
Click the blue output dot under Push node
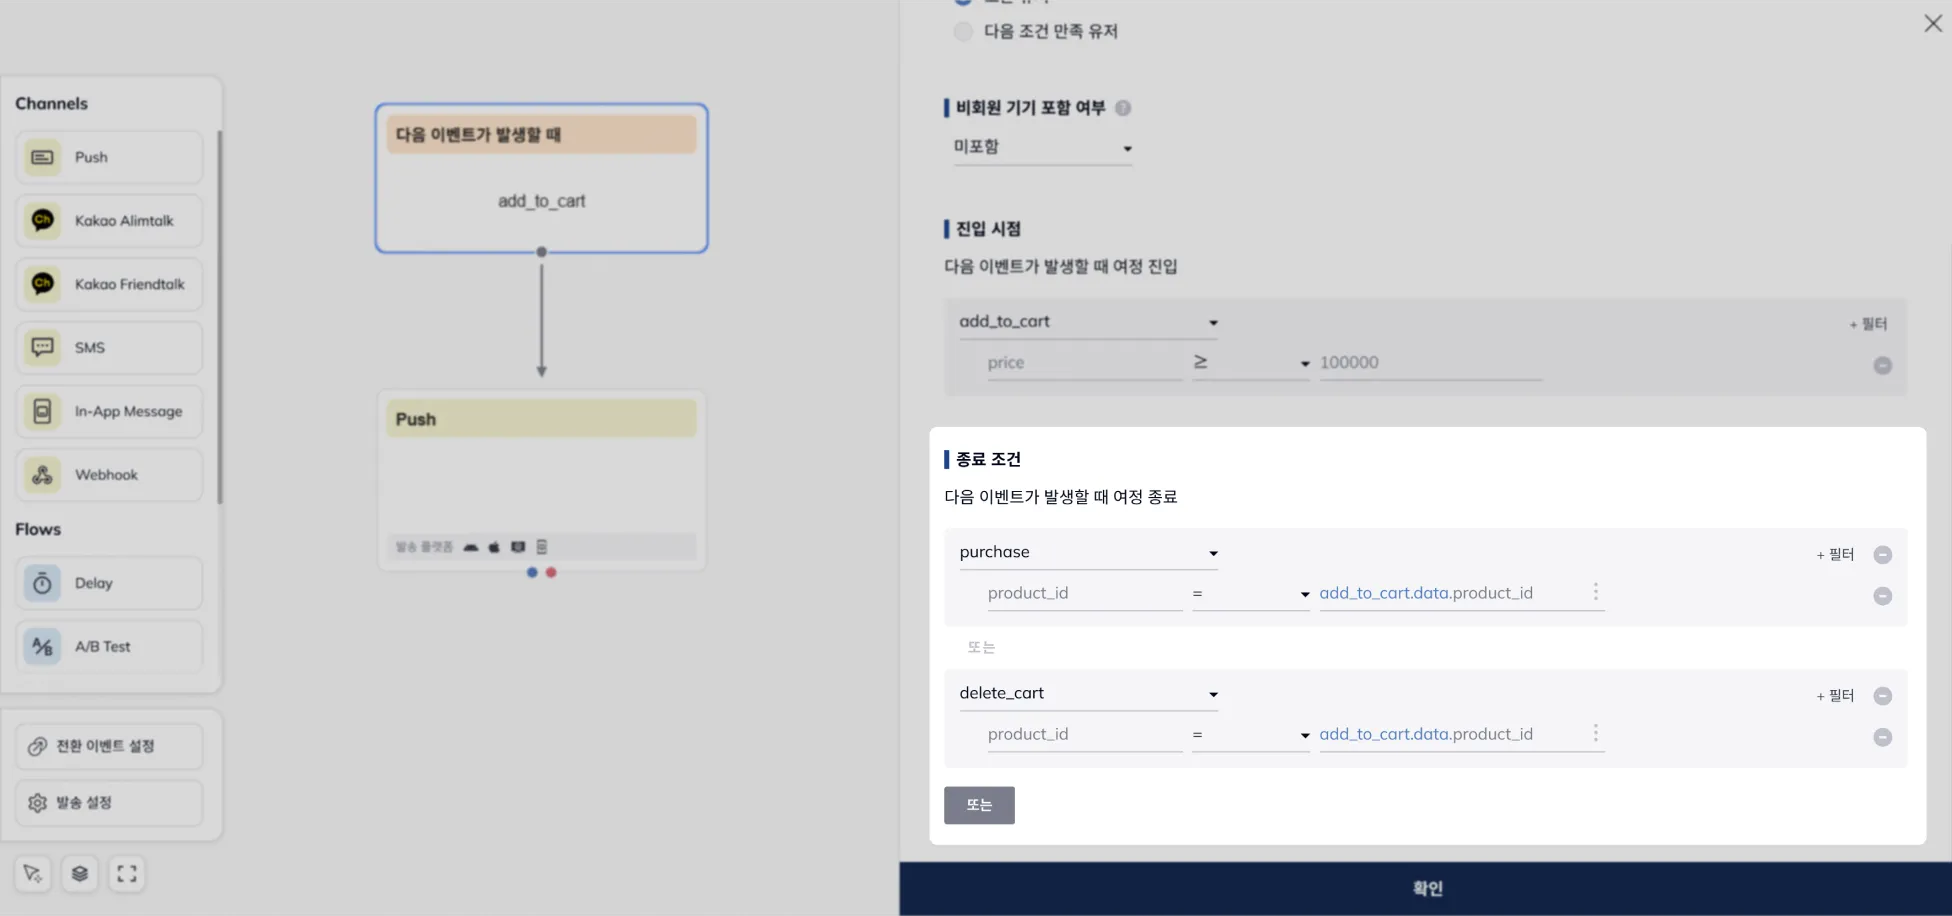coord(532,572)
